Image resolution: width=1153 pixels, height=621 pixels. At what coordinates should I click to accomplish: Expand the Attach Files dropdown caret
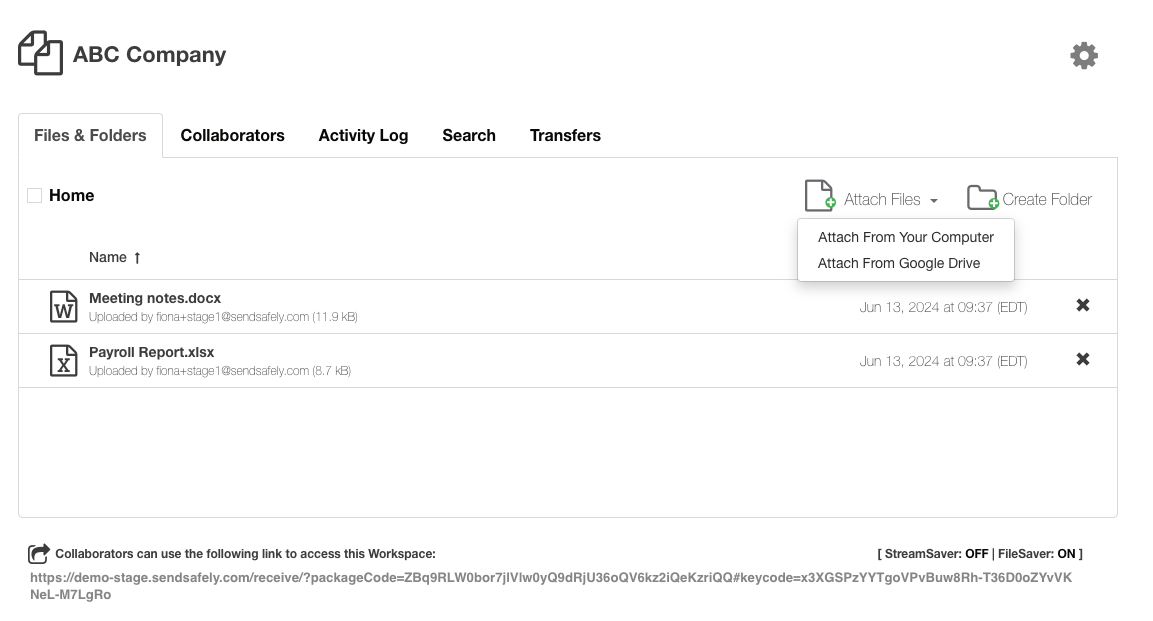(x=933, y=201)
